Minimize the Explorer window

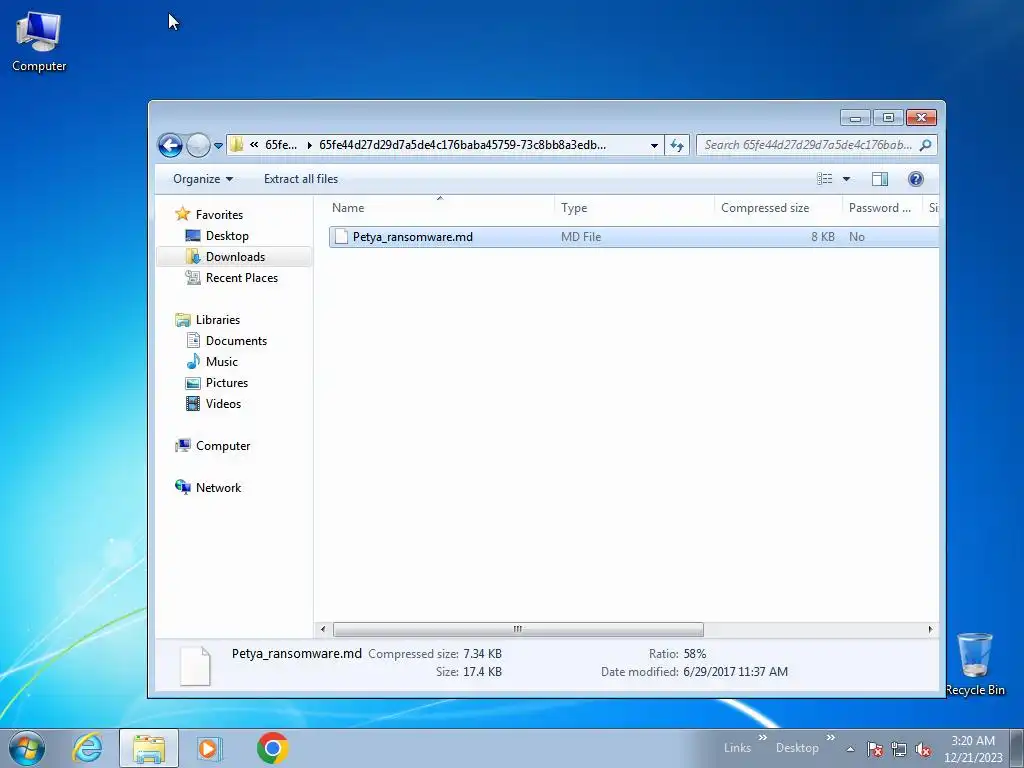[x=856, y=118]
